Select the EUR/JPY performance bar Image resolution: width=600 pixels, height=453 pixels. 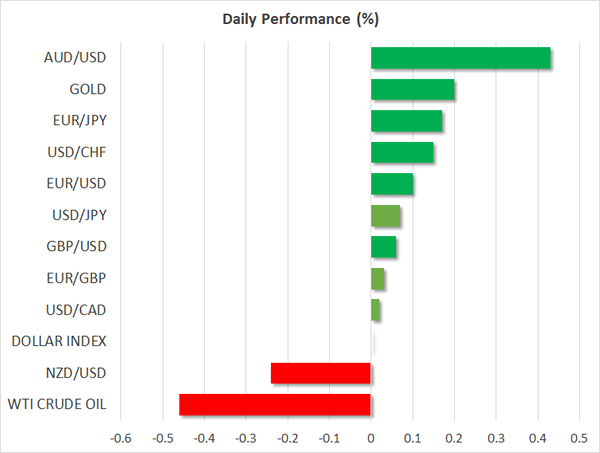click(406, 121)
